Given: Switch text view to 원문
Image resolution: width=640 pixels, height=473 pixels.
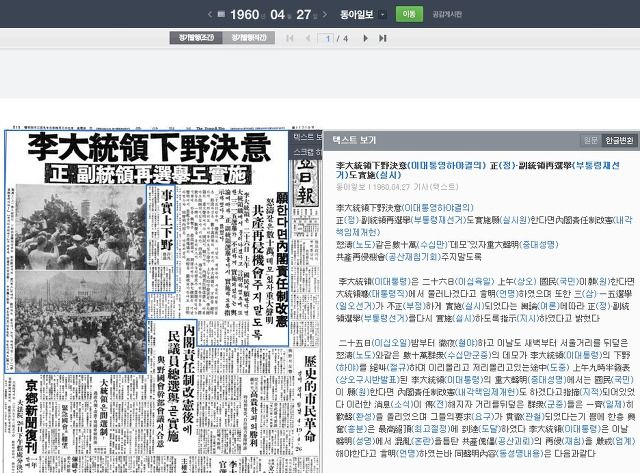Looking at the screenshot, I should click(591, 140).
